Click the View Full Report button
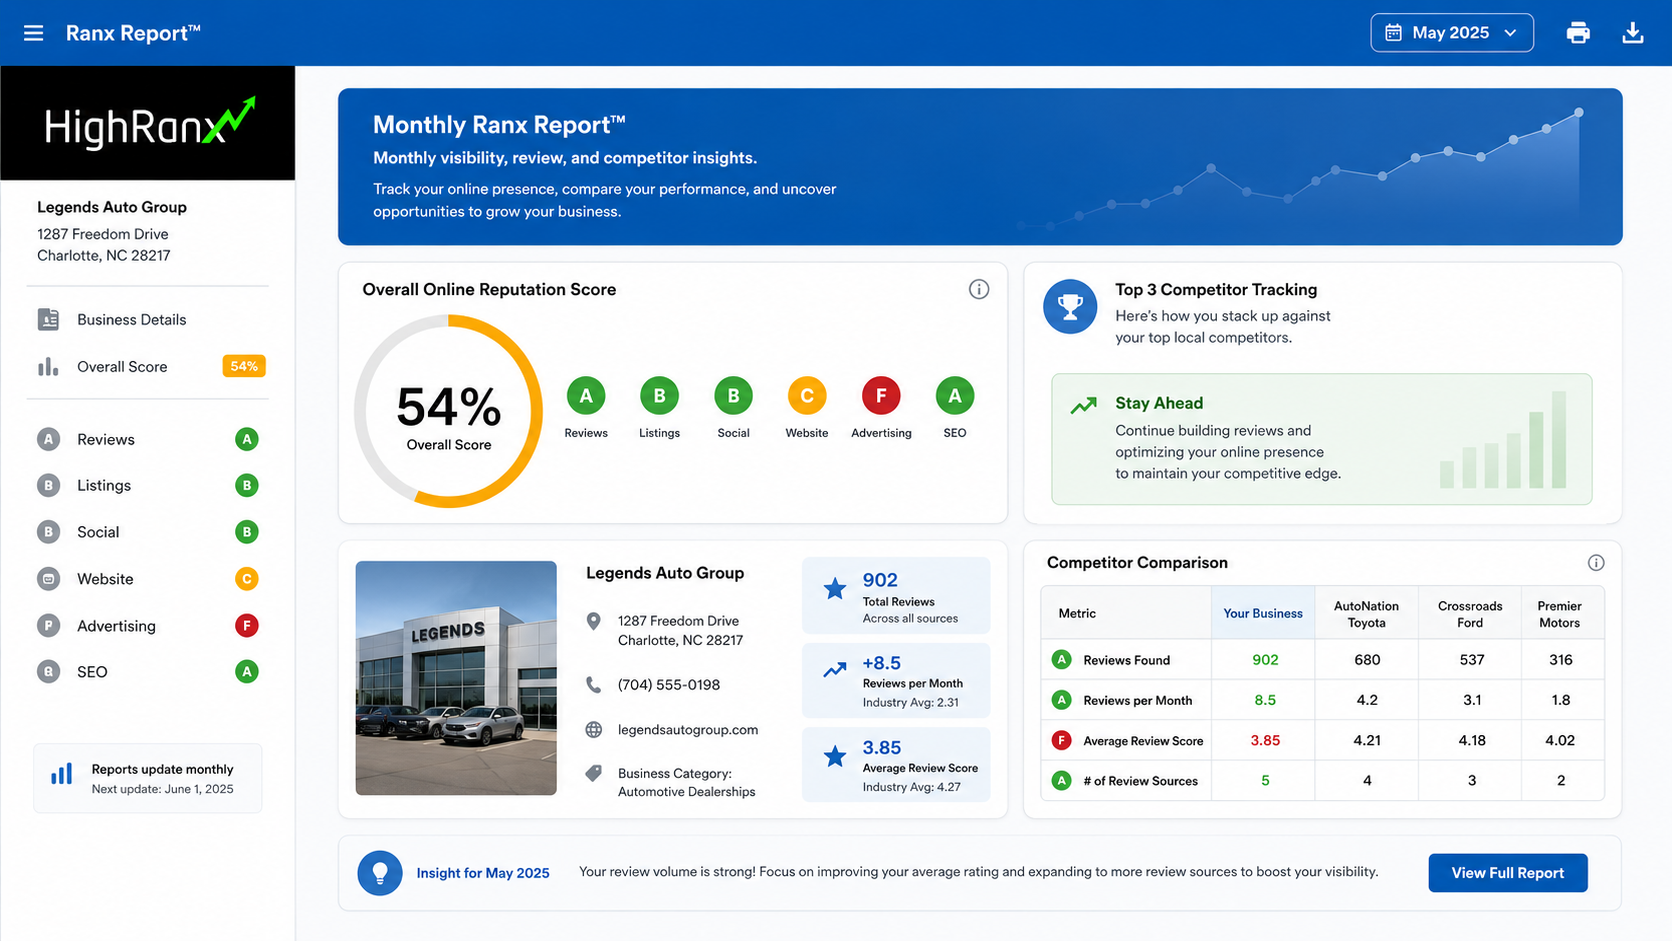This screenshot has width=1672, height=941. (x=1508, y=873)
